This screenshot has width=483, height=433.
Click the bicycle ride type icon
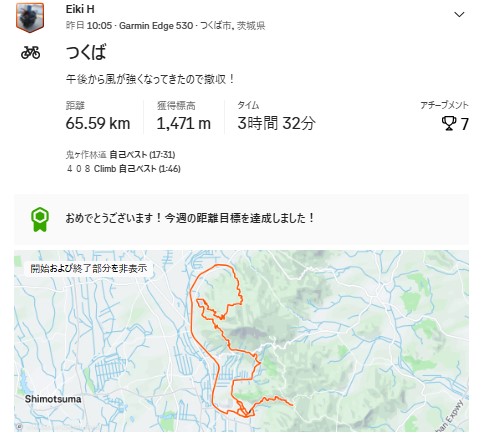tap(30, 52)
